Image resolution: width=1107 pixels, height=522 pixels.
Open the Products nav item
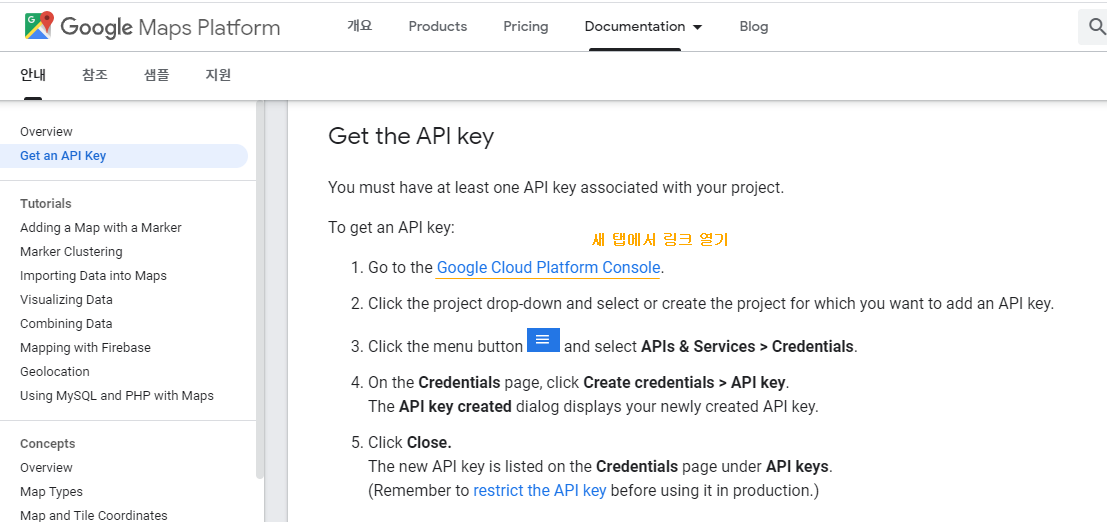[x=438, y=26]
